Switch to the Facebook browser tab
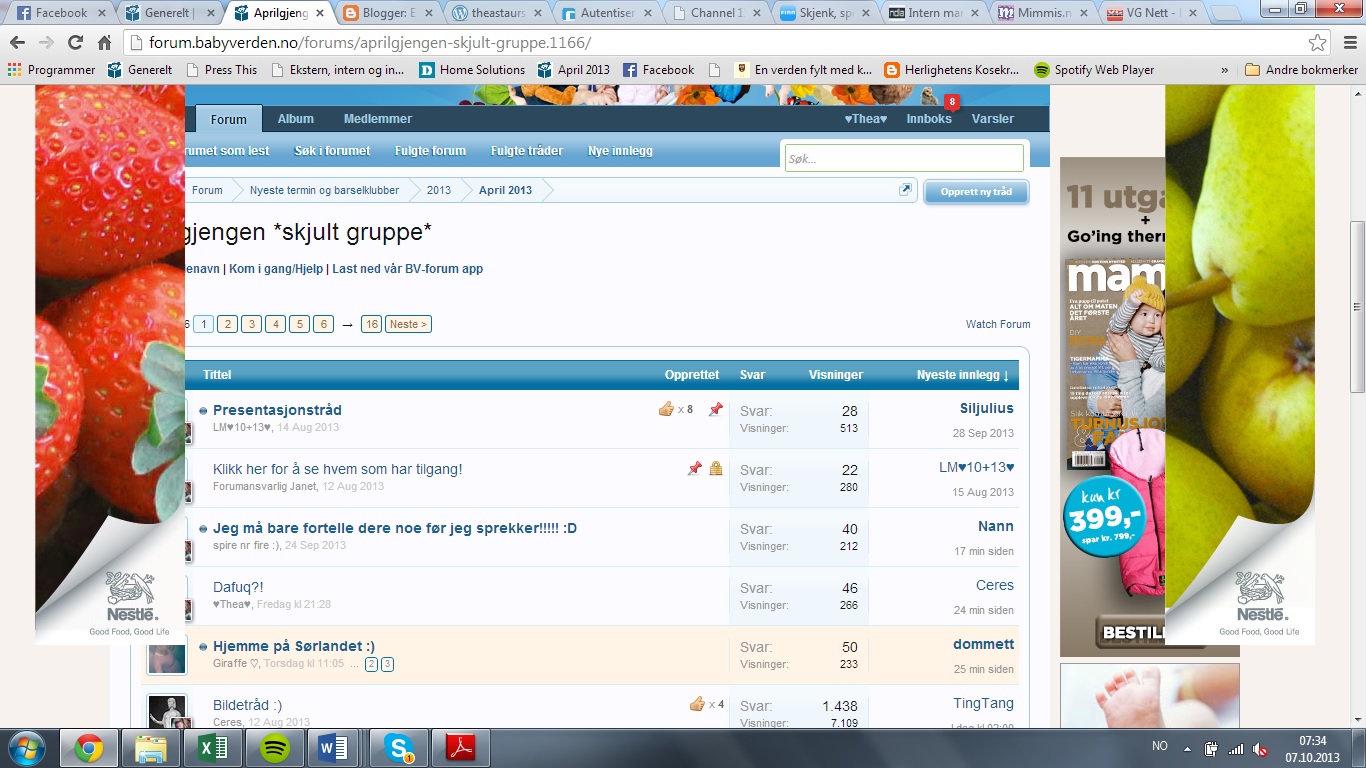Viewport: 1366px width, 768px height. (x=60, y=14)
